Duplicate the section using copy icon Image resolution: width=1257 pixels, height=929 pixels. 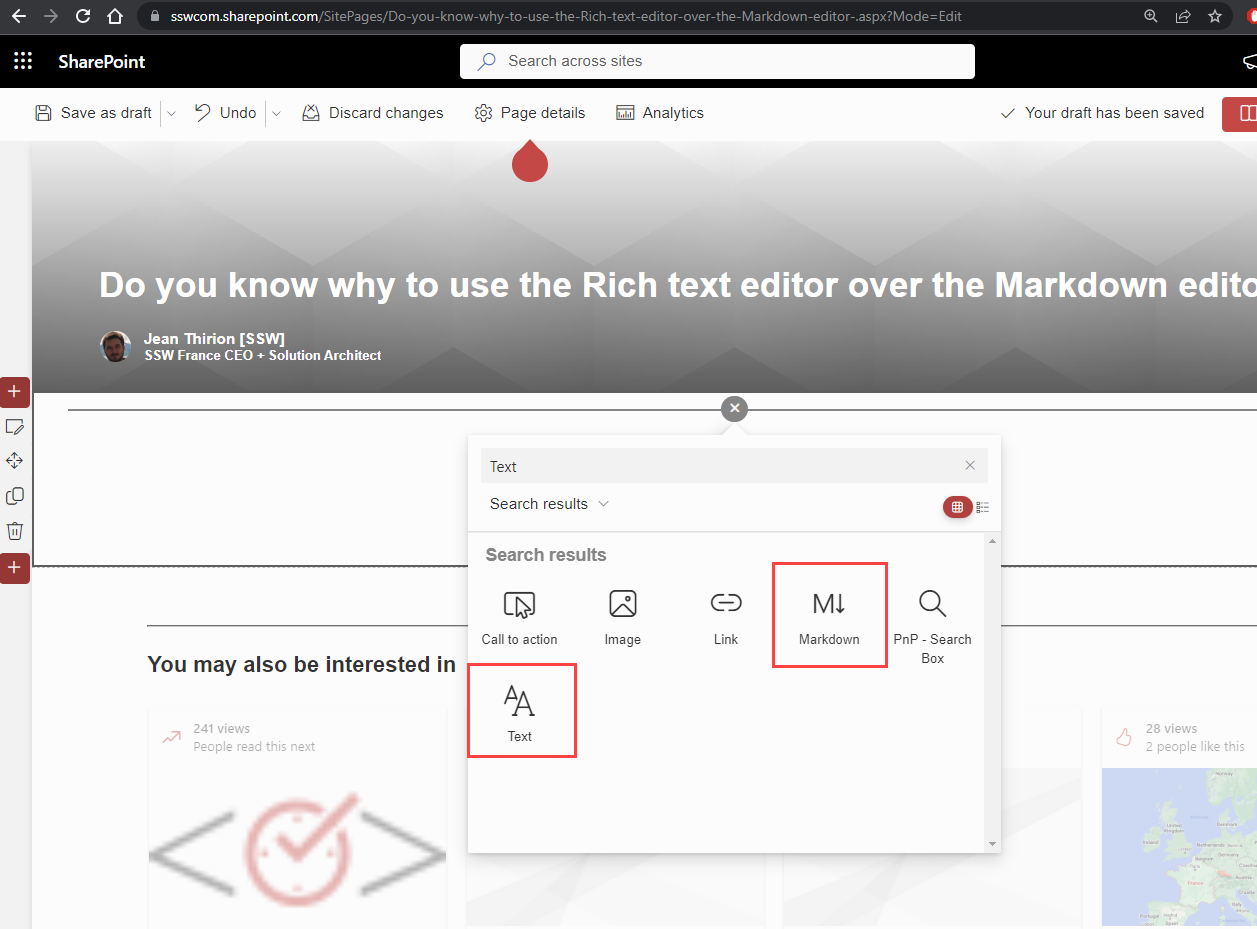[15, 496]
